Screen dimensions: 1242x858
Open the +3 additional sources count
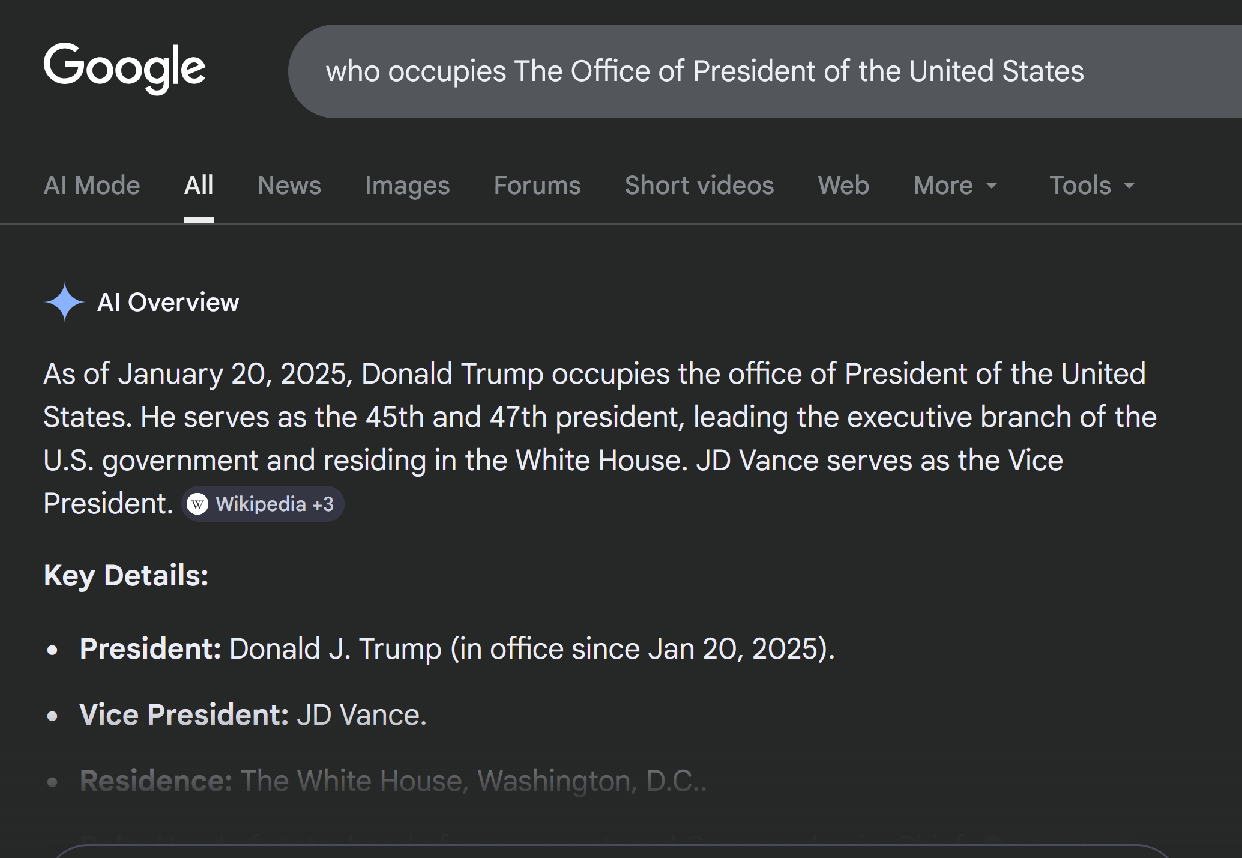click(x=322, y=504)
